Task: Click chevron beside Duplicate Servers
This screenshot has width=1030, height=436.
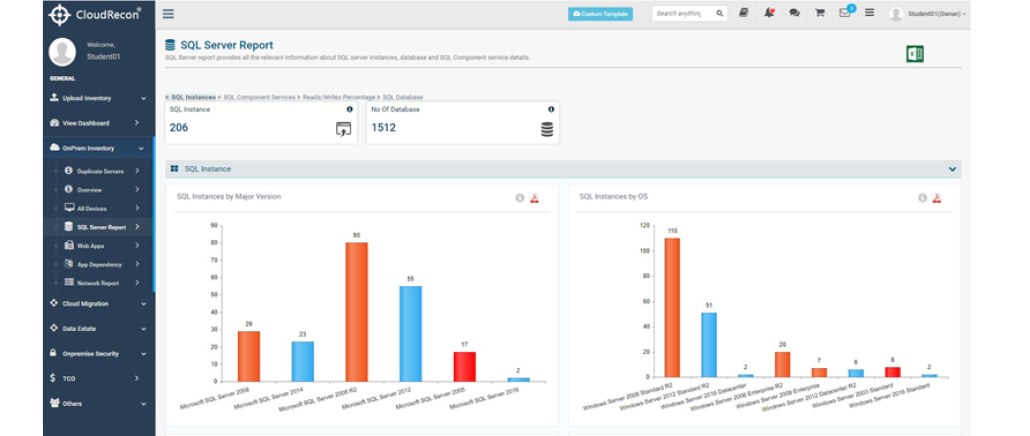Action: click(137, 171)
